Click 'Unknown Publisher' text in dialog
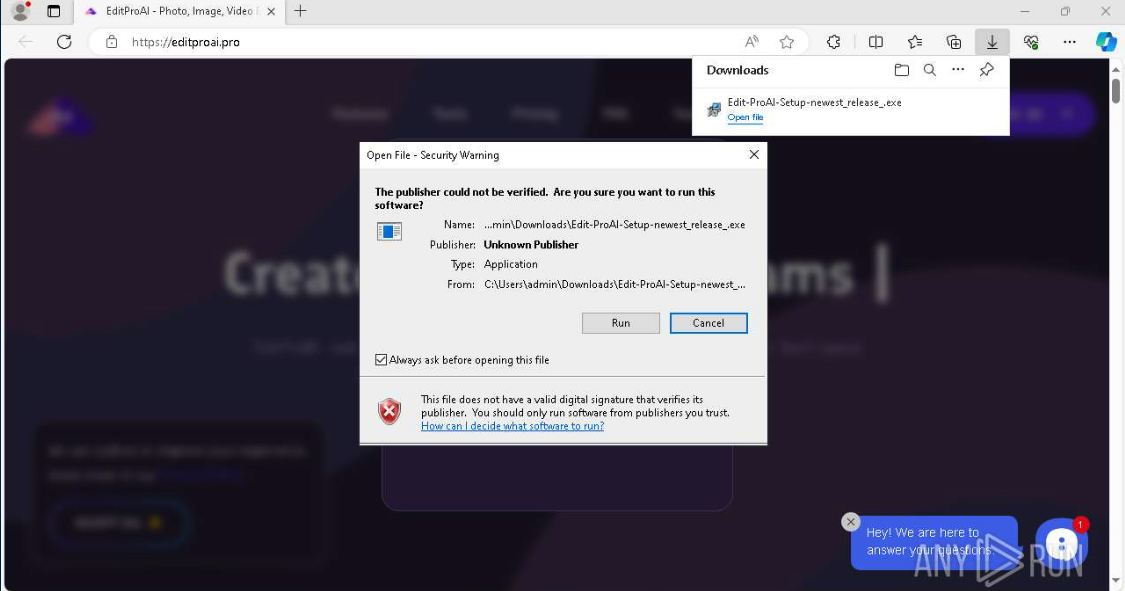The image size is (1125, 591). click(531, 245)
